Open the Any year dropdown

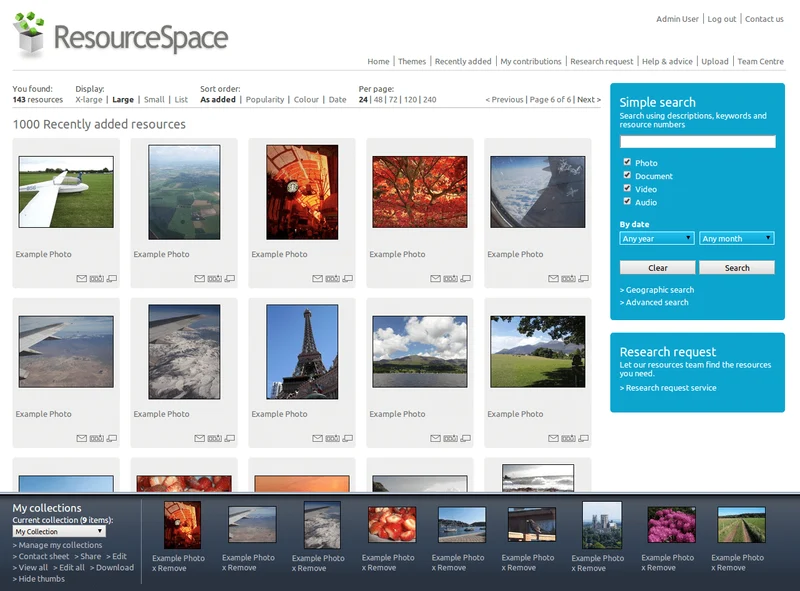tap(655, 238)
